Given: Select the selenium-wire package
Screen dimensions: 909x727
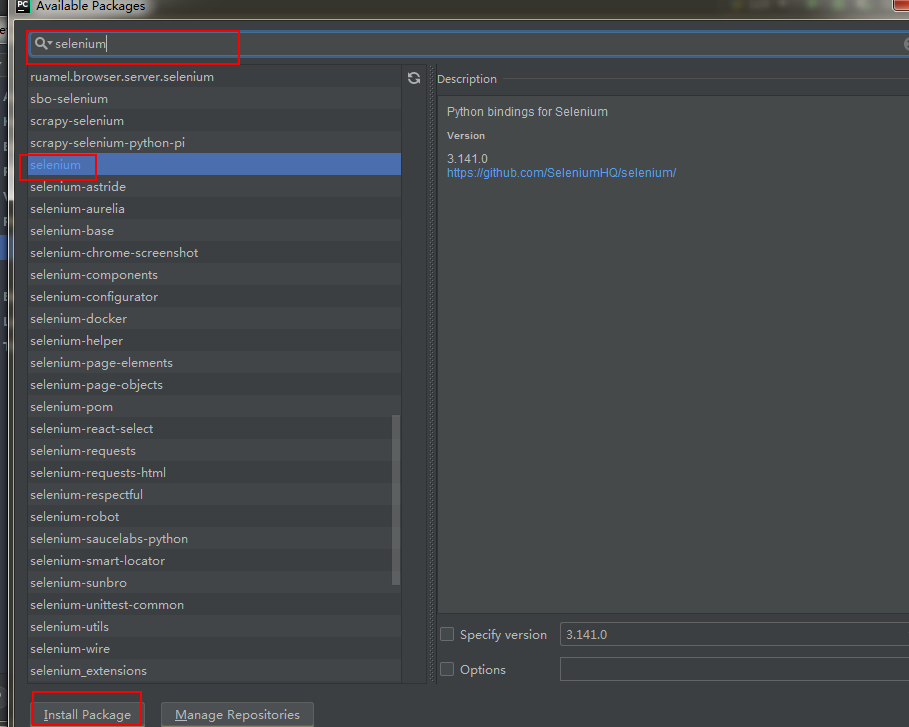Looking at the screenshot, I should [214, 649].
